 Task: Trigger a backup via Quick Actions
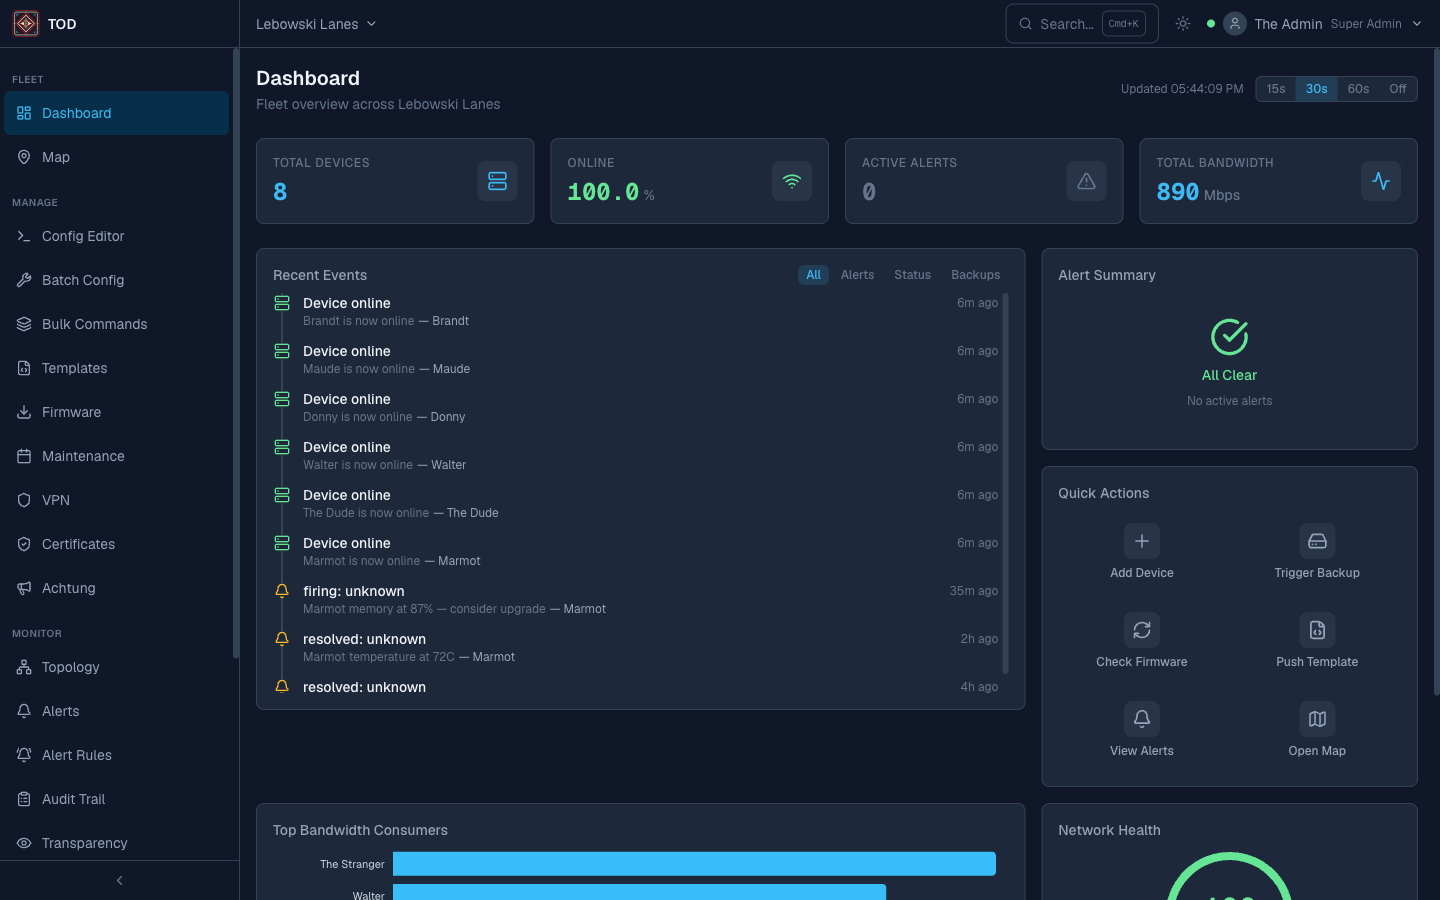click(1316, 541)
